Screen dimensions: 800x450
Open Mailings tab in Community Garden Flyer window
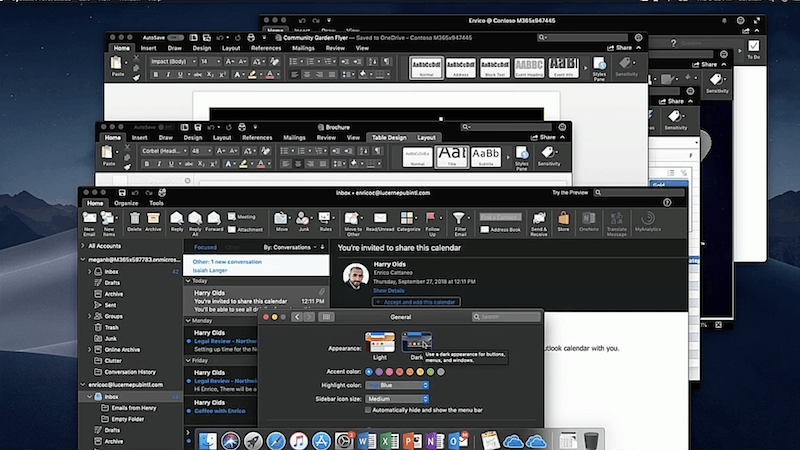[x=303, y=48]
